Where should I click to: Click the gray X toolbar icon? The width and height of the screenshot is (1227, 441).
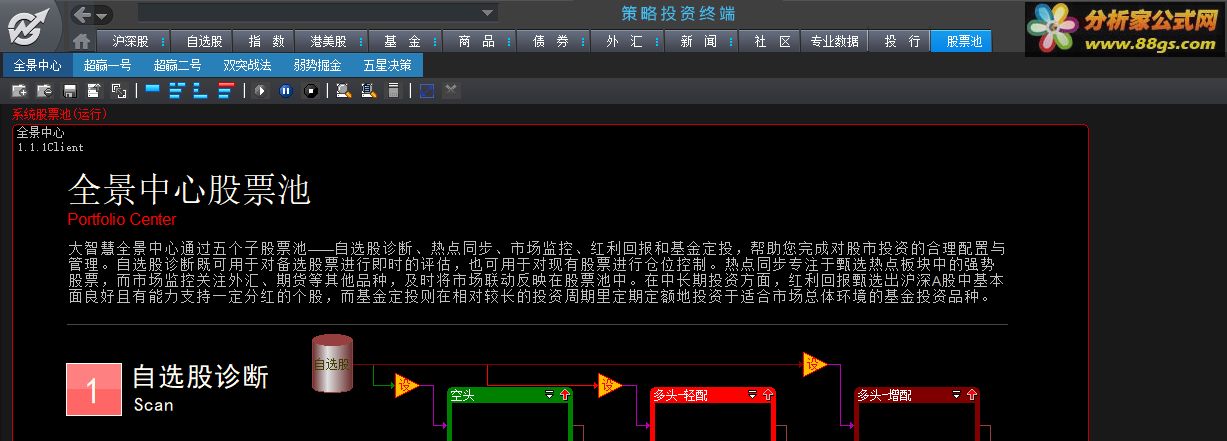451,90
